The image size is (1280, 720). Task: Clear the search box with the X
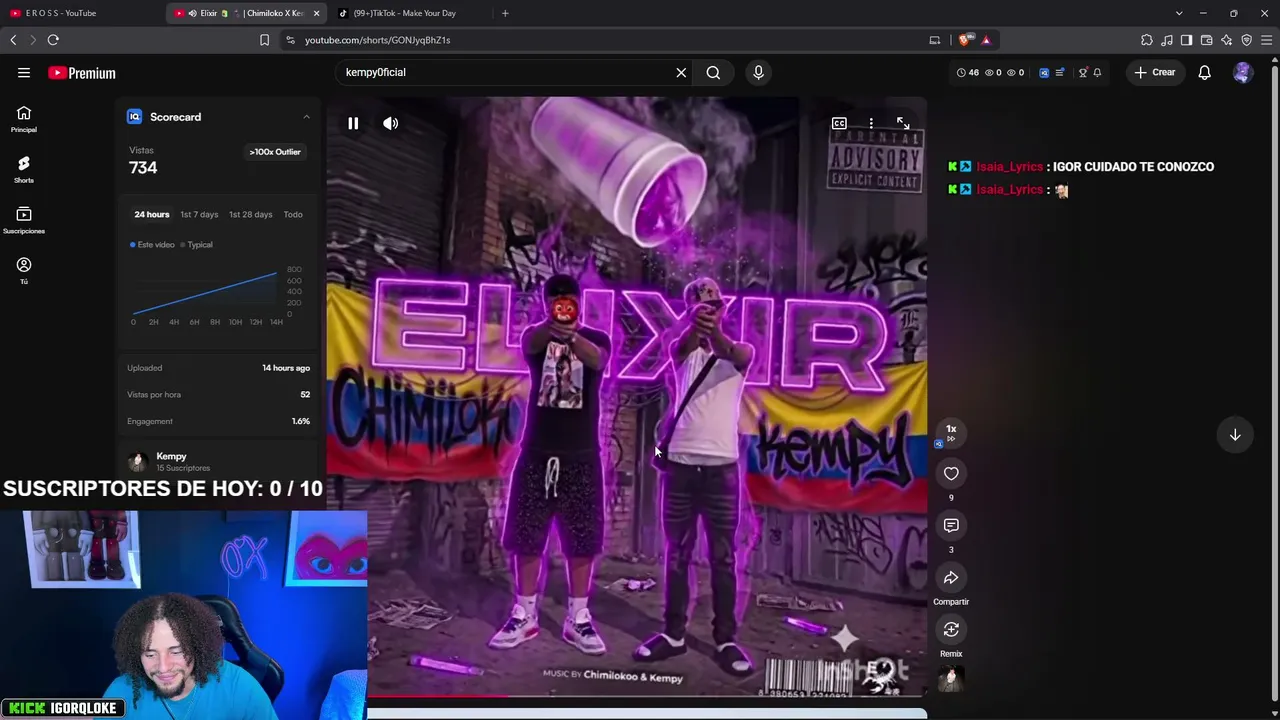pyautogui.click(x=681, y=72)
